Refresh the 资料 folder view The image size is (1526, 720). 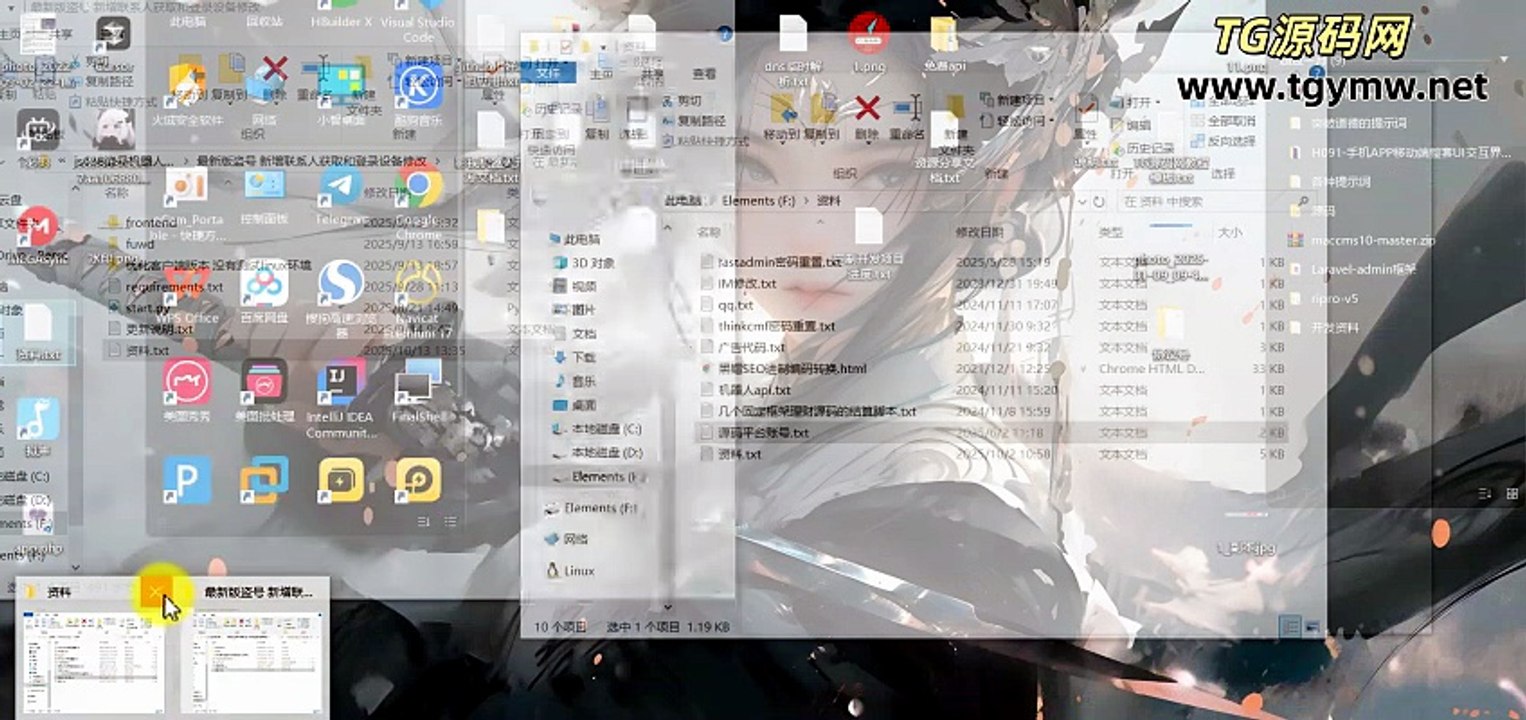[1098, 201]
